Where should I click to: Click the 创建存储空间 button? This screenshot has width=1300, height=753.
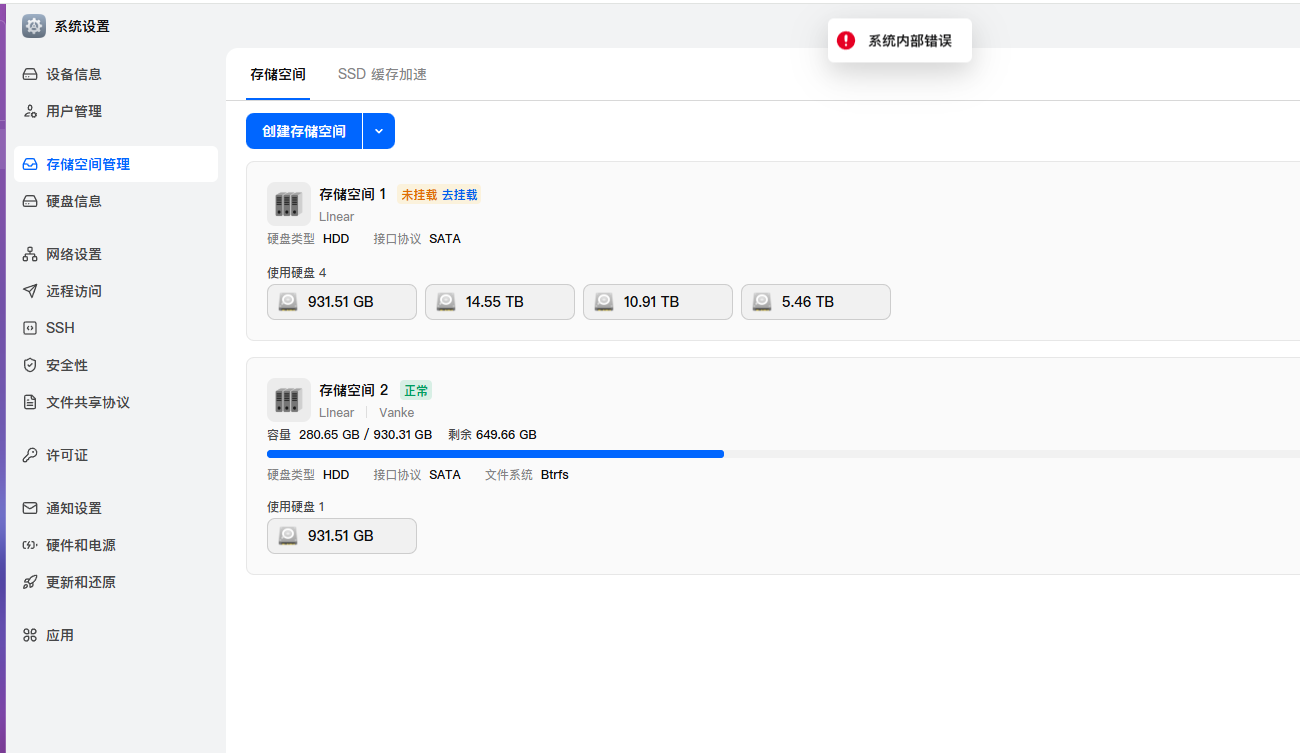(x=304, y=131)
